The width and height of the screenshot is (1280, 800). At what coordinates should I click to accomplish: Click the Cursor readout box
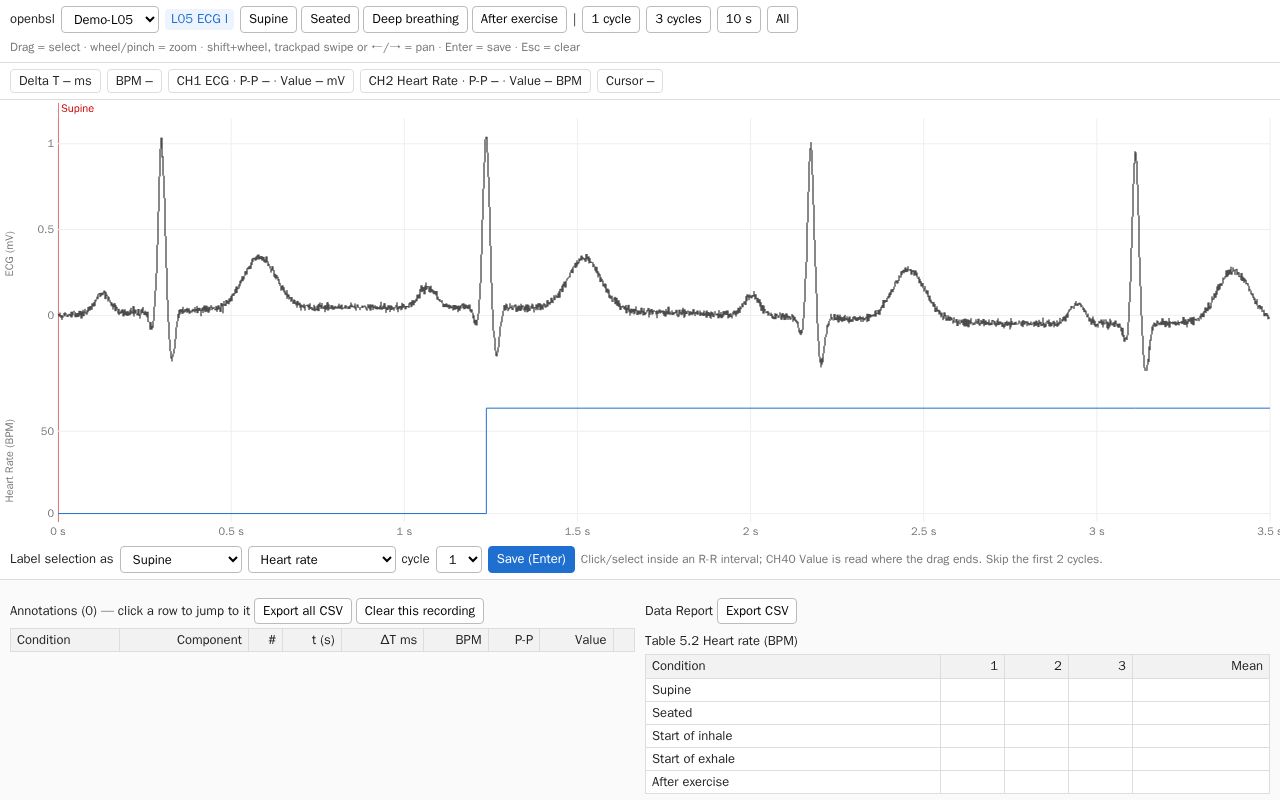coord(630,81)
